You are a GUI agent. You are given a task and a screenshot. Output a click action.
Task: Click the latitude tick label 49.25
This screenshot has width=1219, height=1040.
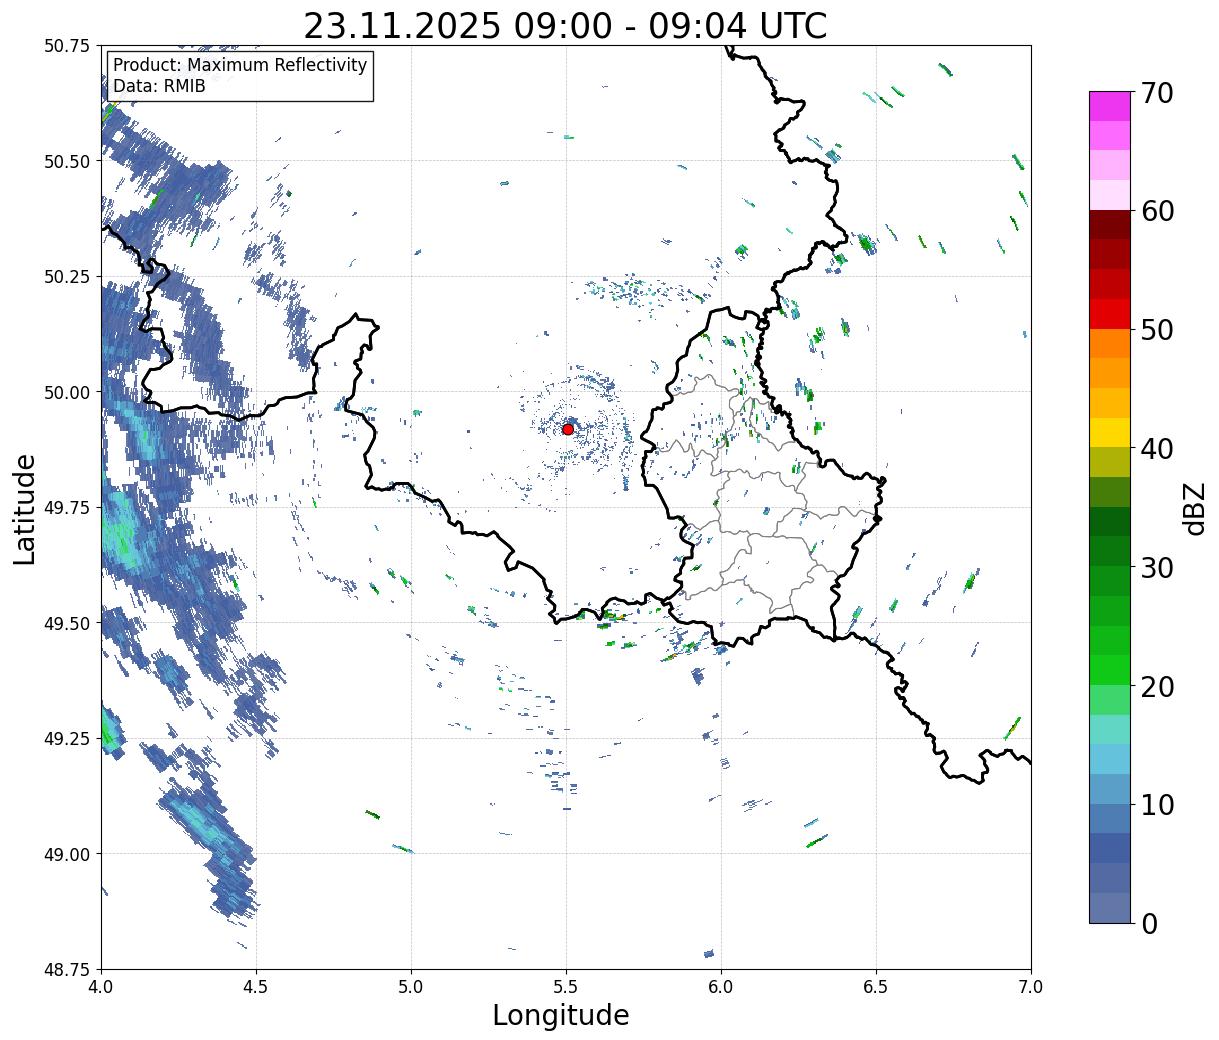coord(67,739)
